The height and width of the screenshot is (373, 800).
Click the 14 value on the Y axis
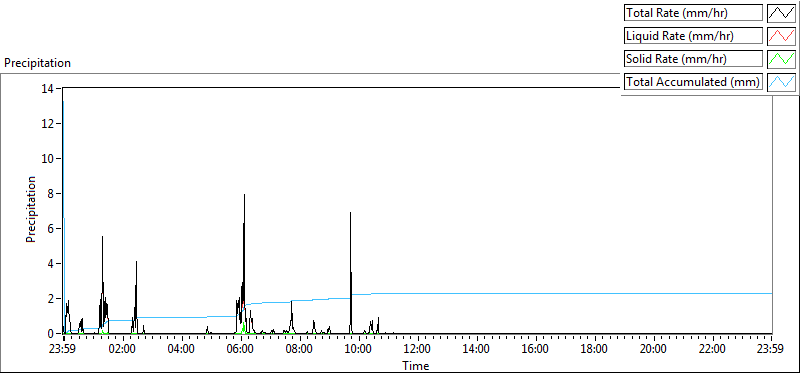pyautogui.click(x=48, y=88)
